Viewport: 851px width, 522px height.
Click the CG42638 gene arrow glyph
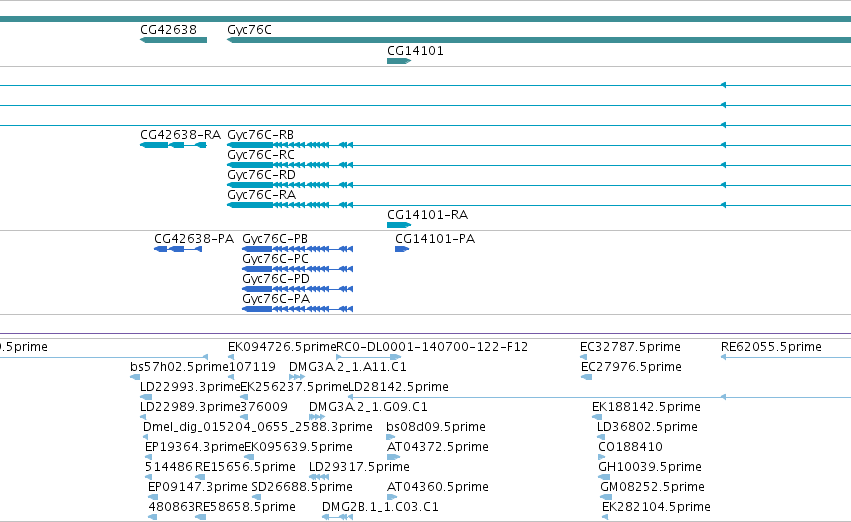[x=173, y=40]
